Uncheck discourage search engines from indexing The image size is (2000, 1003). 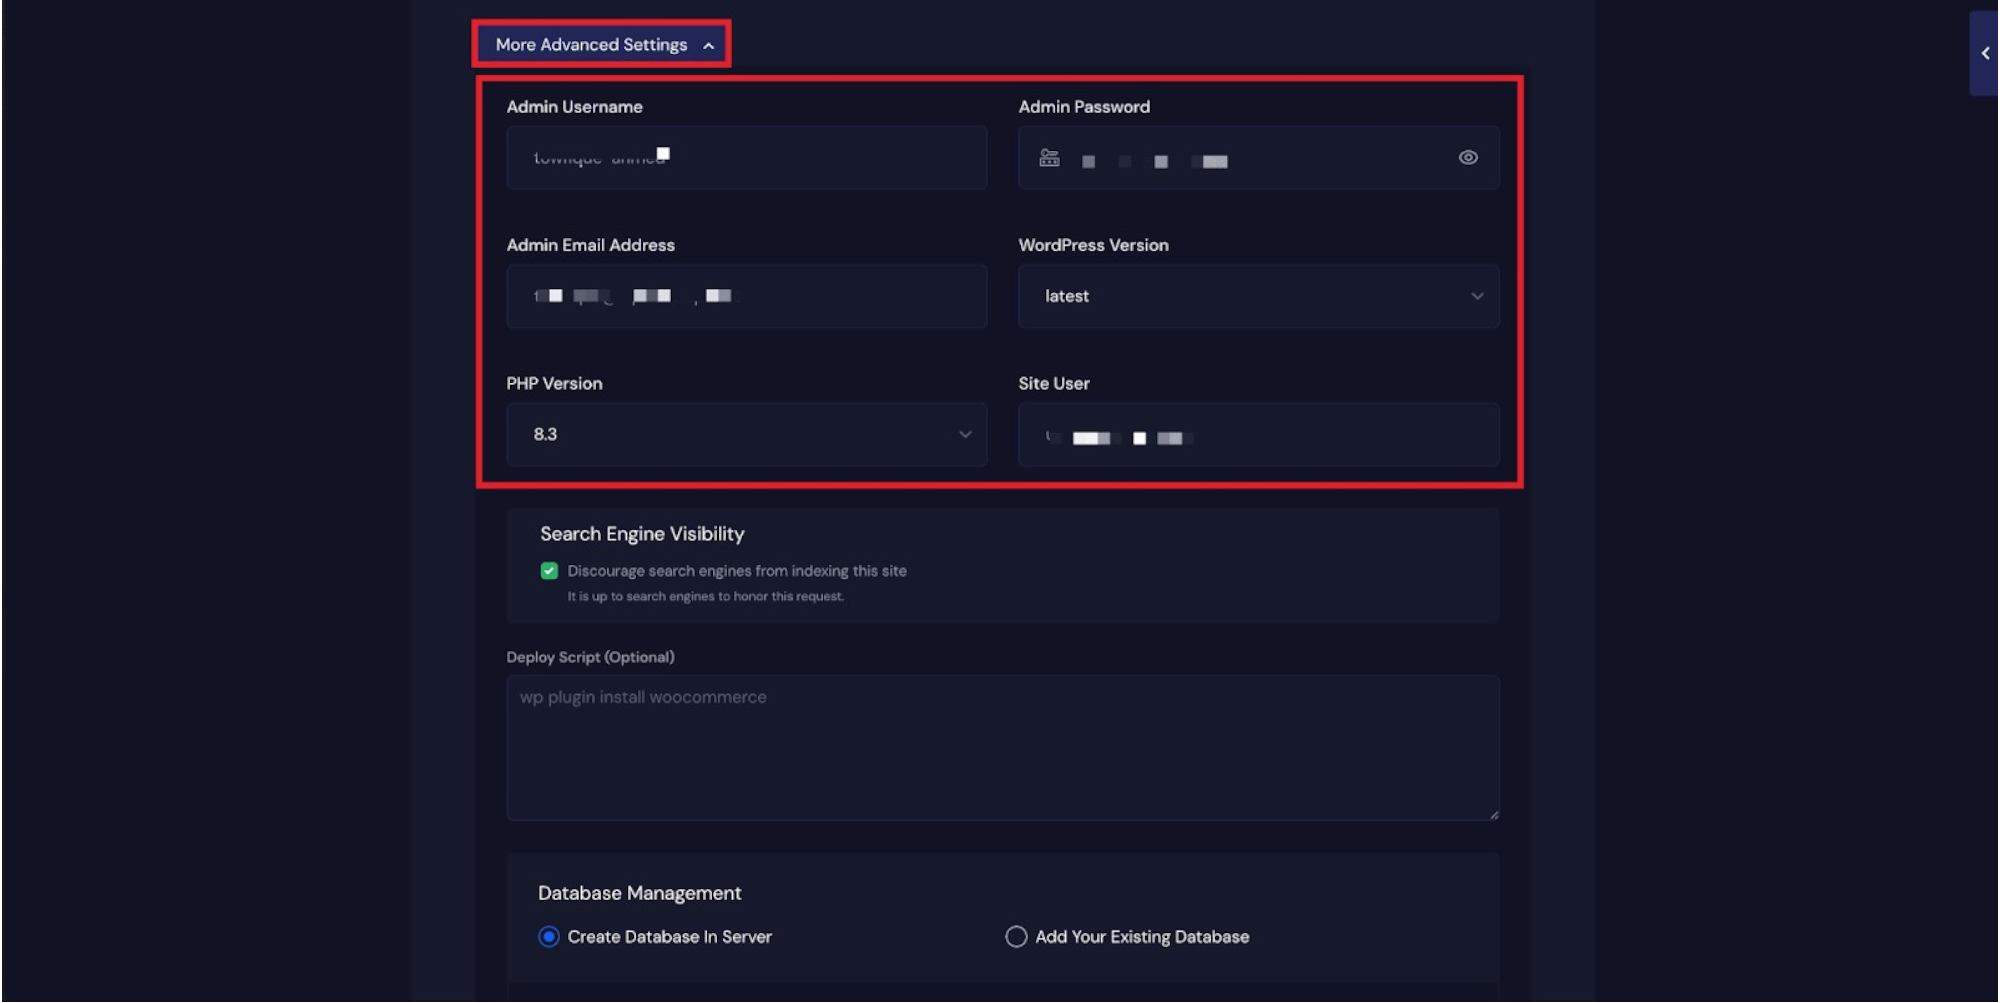point(549,570)
